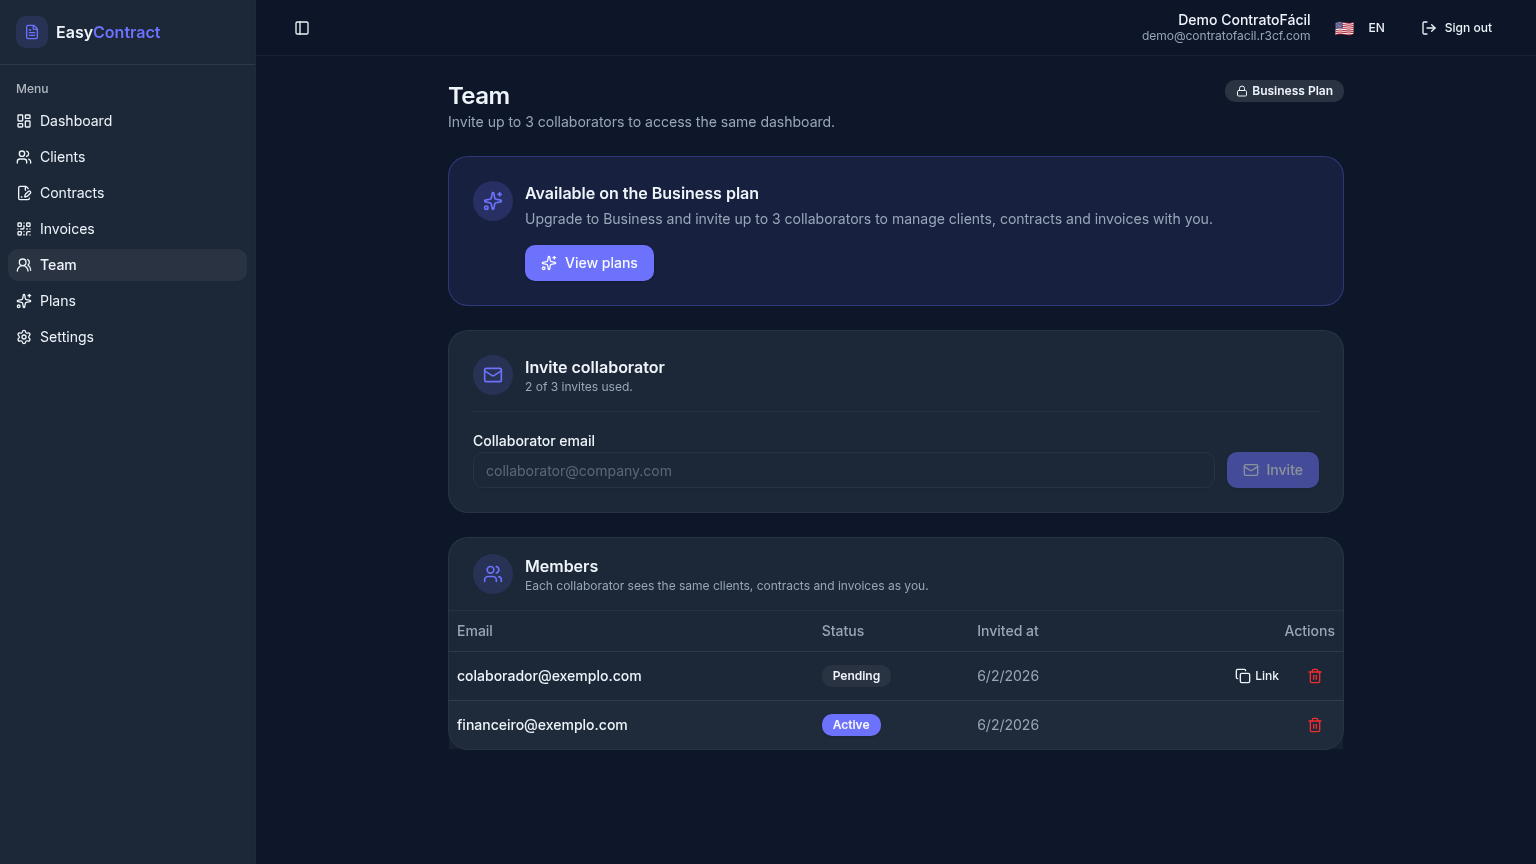Click the Business Plan badge
Screen dimensions: 1536x864
click(x=1284, y=91)
